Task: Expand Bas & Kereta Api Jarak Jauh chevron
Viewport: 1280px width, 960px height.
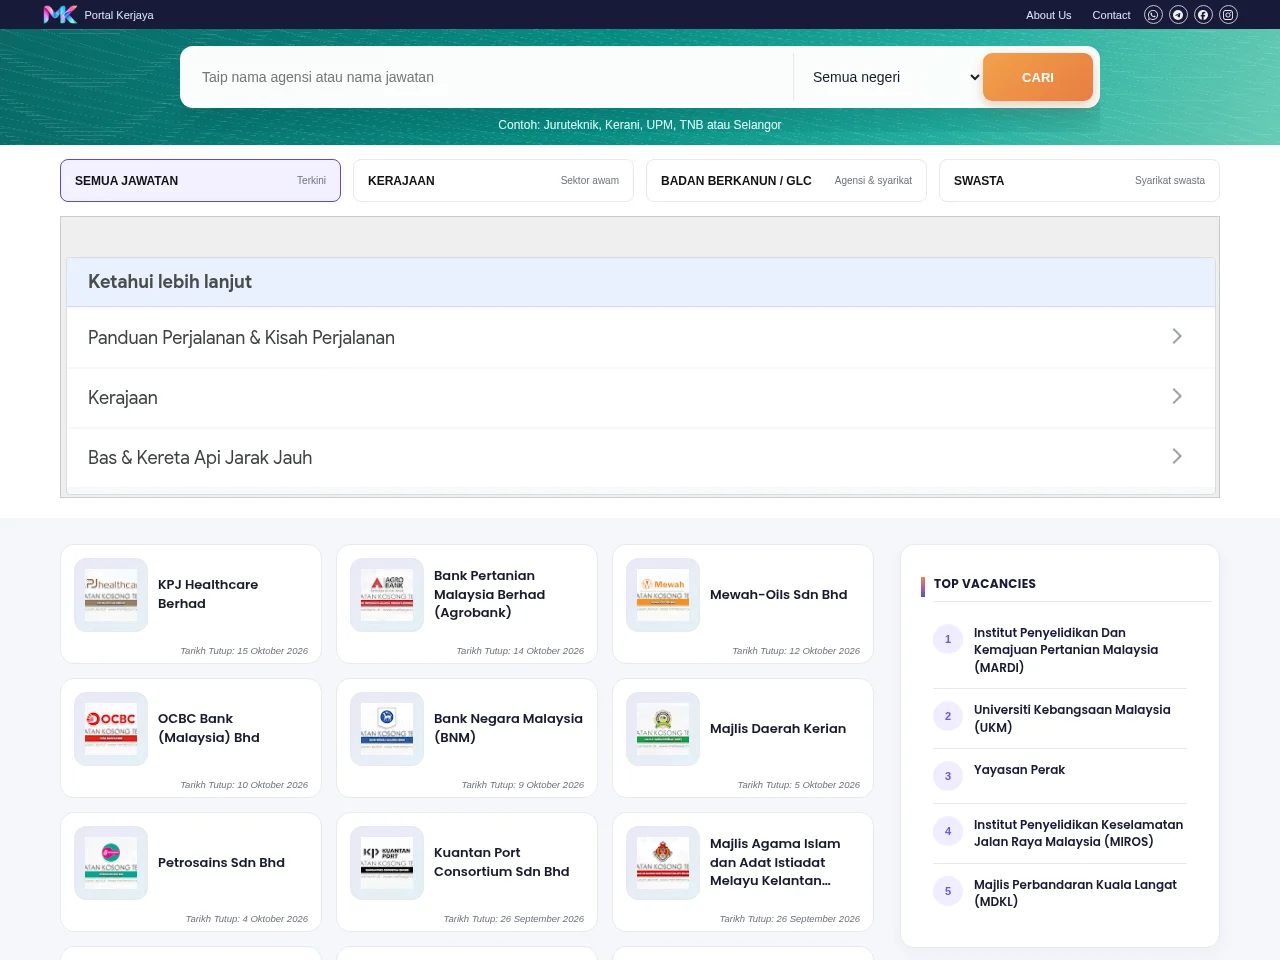Action: (1177, 457)
